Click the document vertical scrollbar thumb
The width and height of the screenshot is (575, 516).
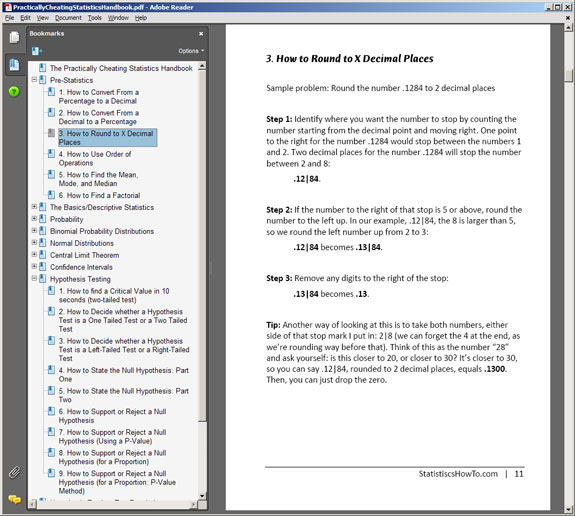[569, 76]
